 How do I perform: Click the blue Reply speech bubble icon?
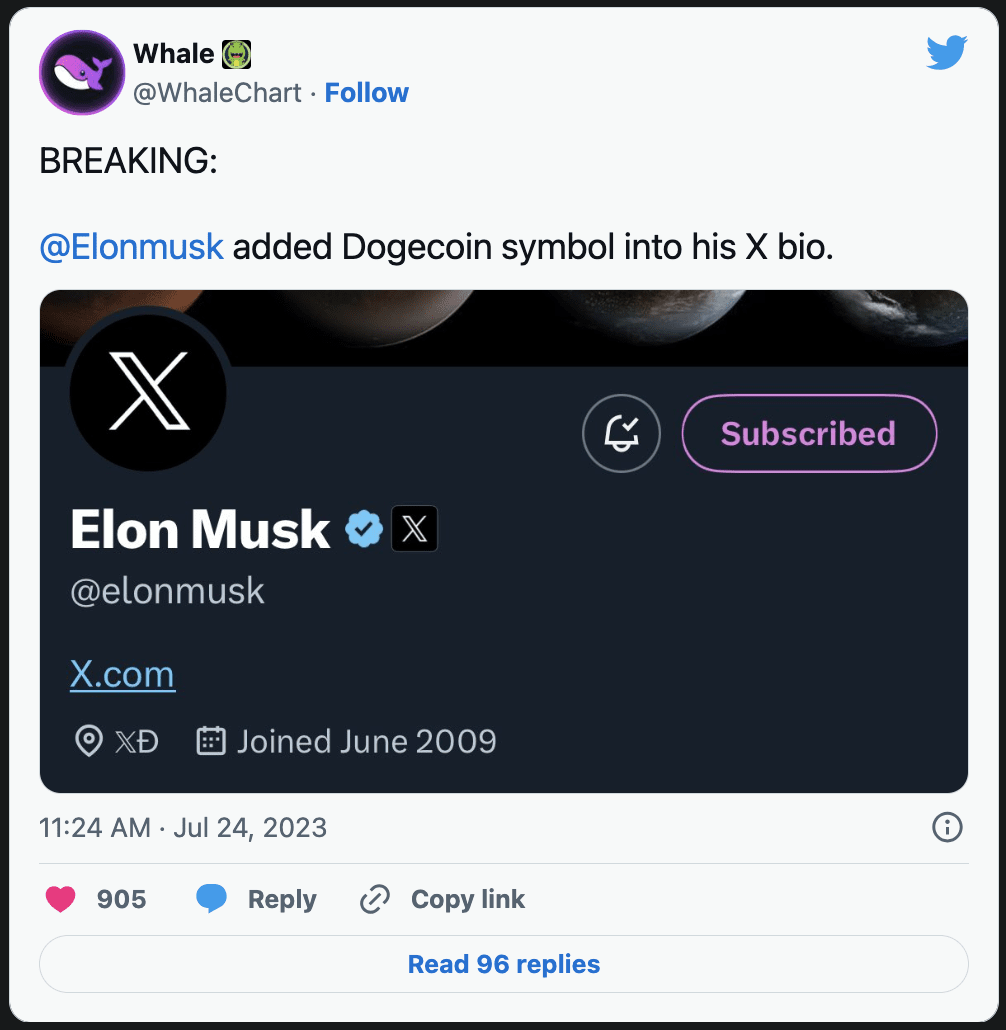tap(212, 899)
